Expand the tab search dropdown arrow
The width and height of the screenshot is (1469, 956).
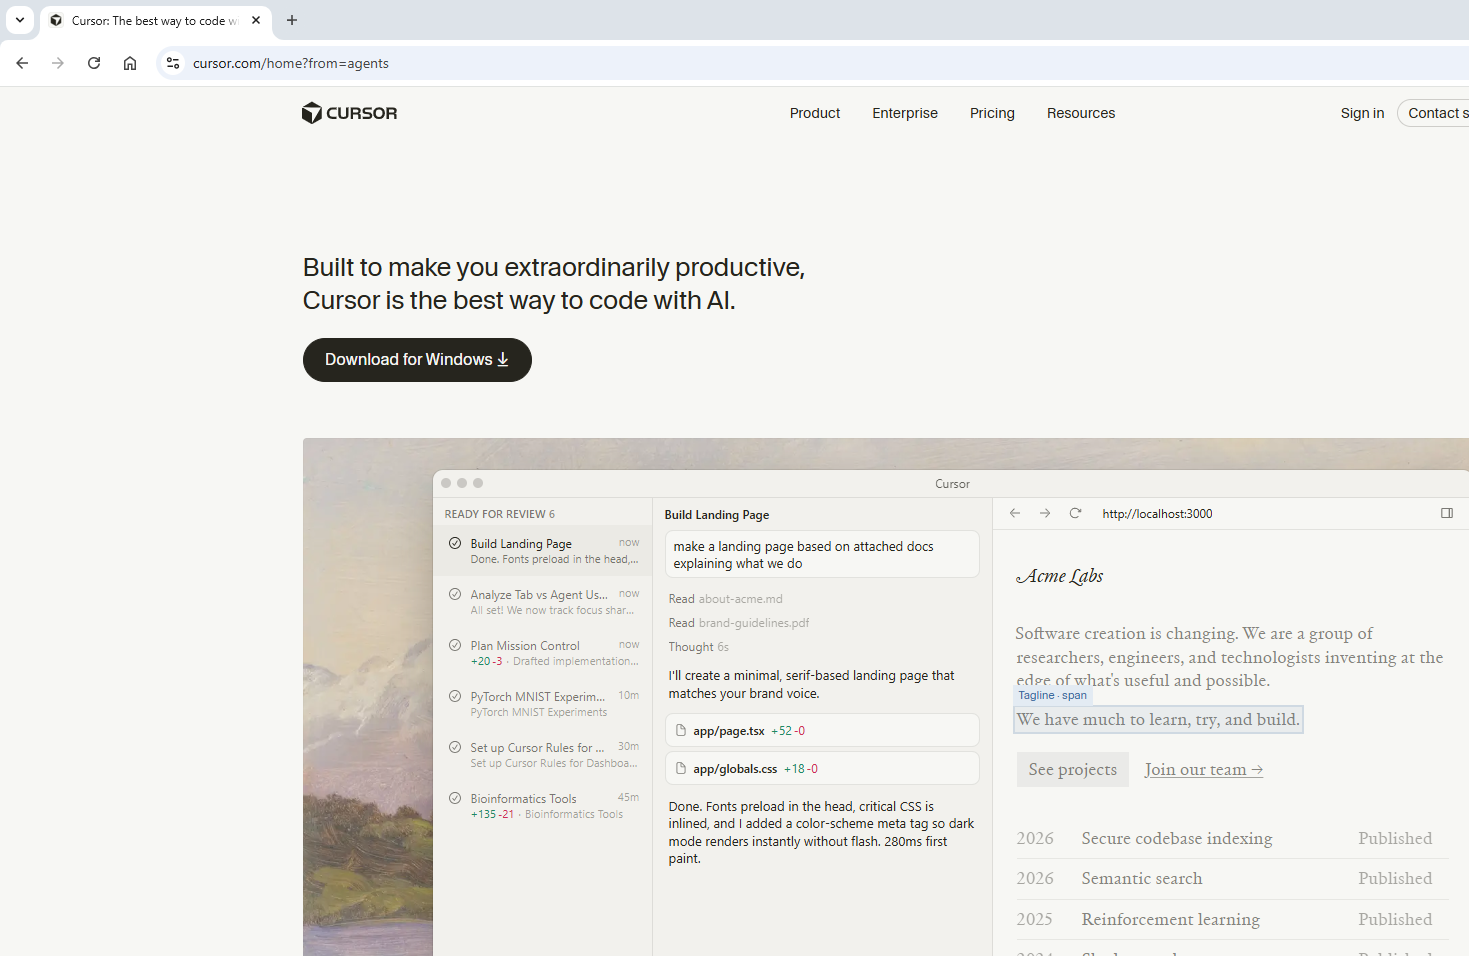coord(20,20)
